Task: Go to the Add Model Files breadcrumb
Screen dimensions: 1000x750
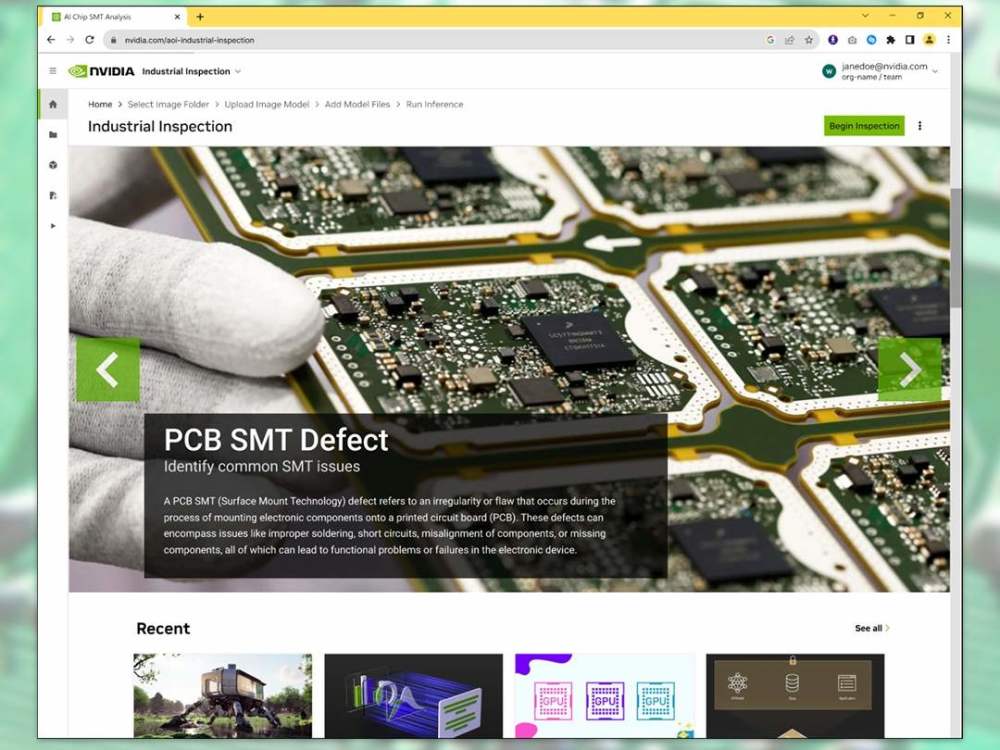Action: [357, 105]
